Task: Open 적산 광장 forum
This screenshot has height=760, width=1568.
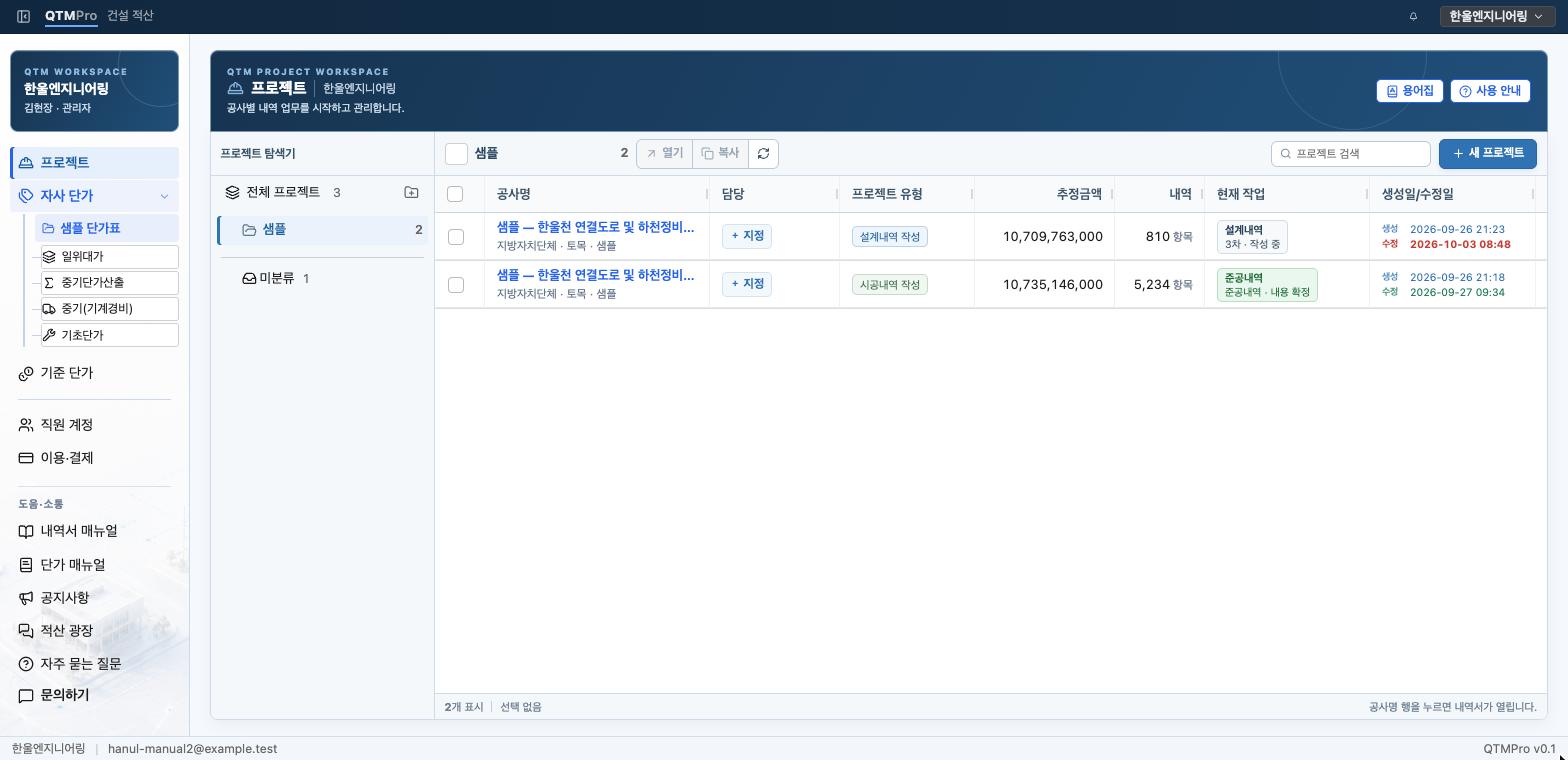Action: (94, 631)
